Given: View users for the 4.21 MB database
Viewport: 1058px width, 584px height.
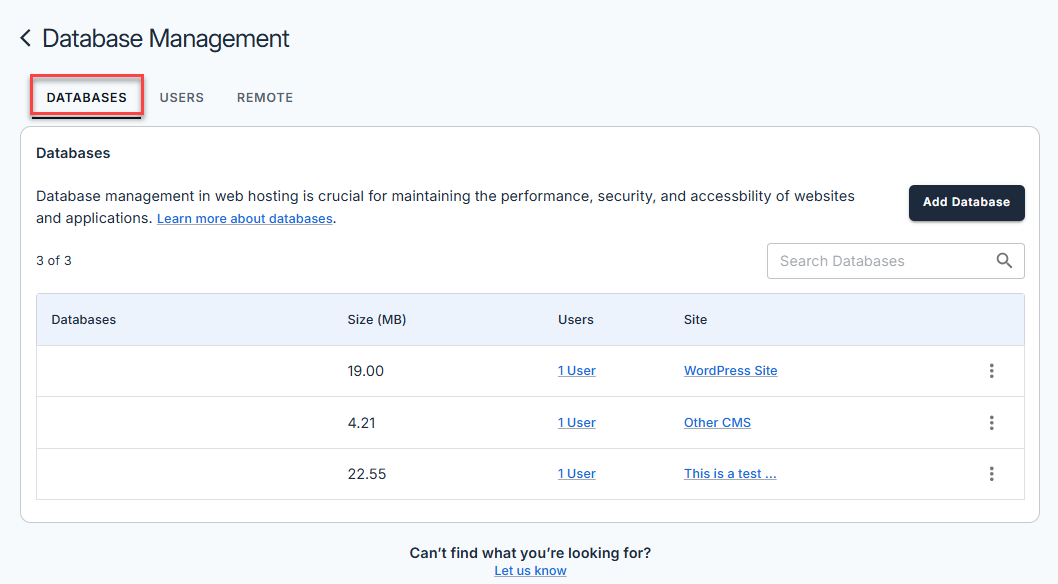Looking at the screenshot, I should pyautogui.click(x=576, y=422).
